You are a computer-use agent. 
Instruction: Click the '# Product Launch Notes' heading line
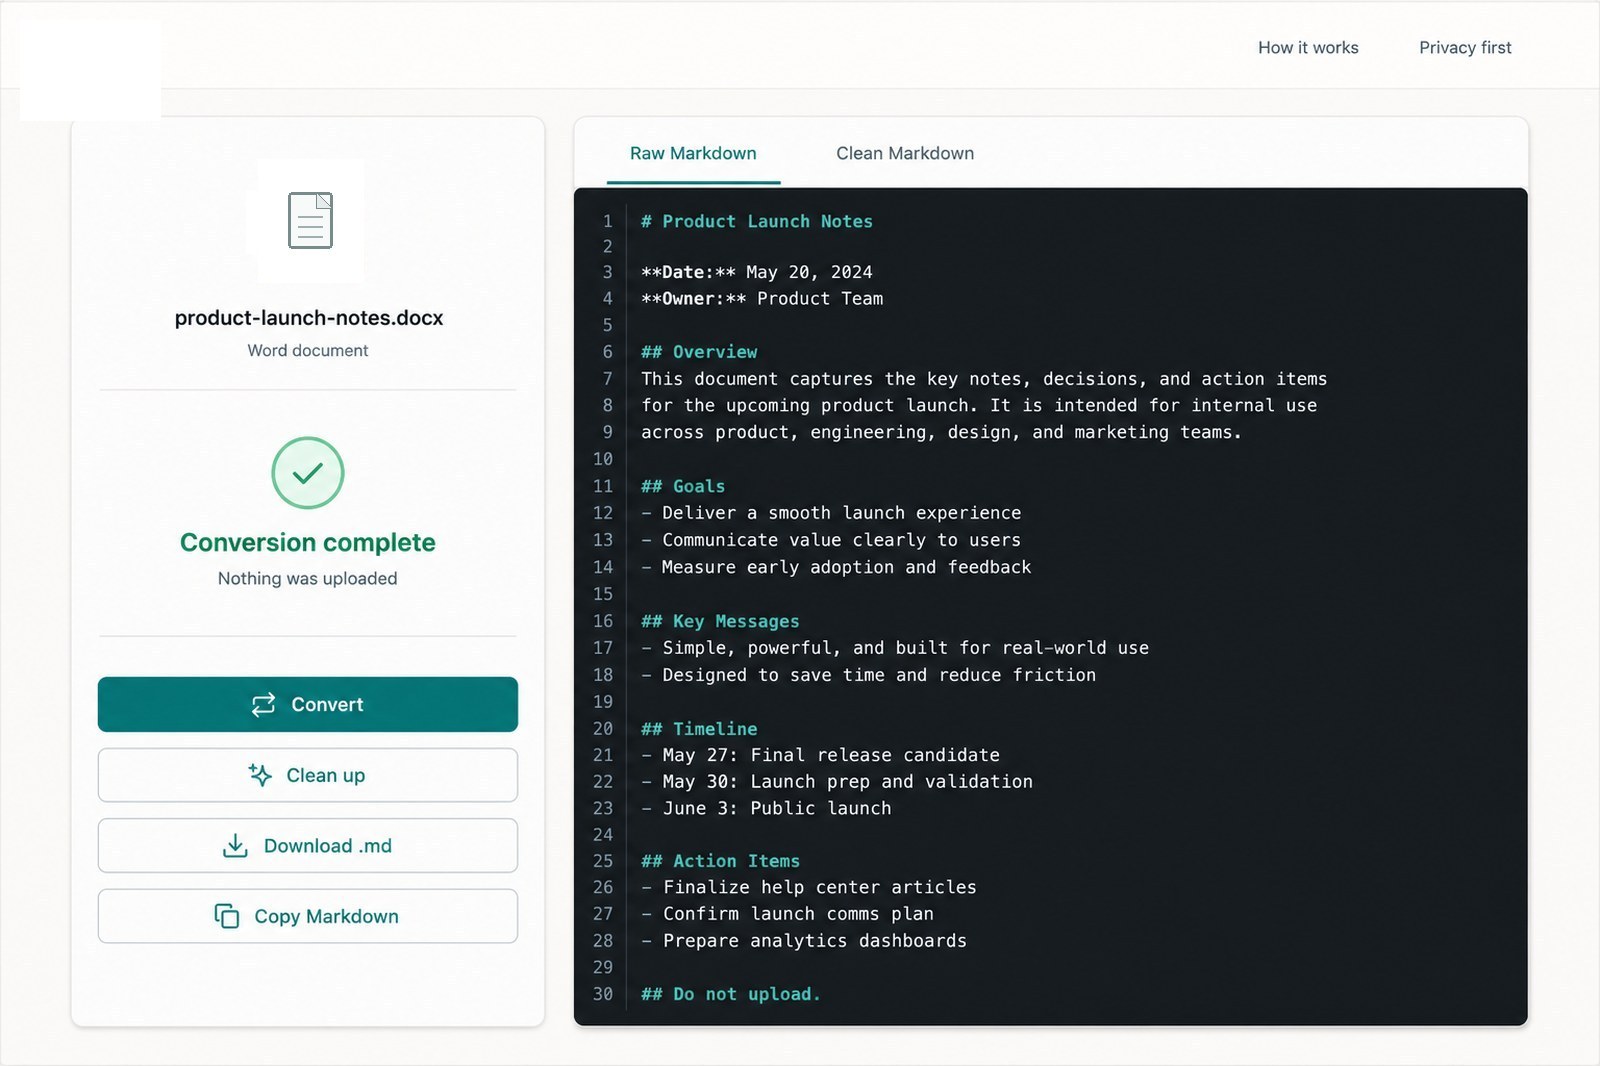click(757, 222)
